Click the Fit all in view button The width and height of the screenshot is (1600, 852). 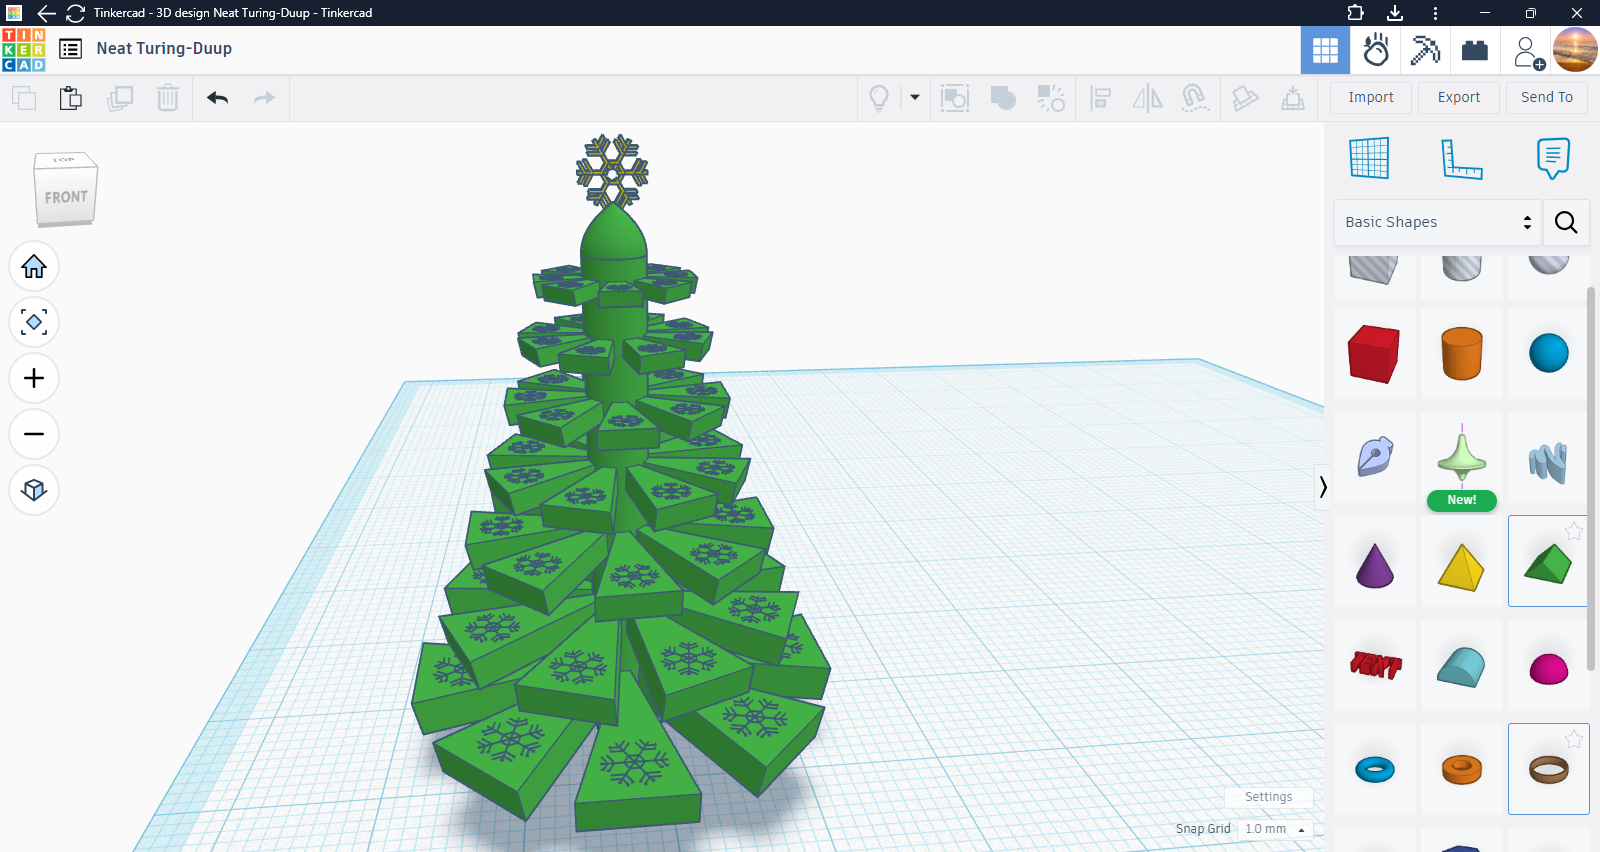[34, 323]
